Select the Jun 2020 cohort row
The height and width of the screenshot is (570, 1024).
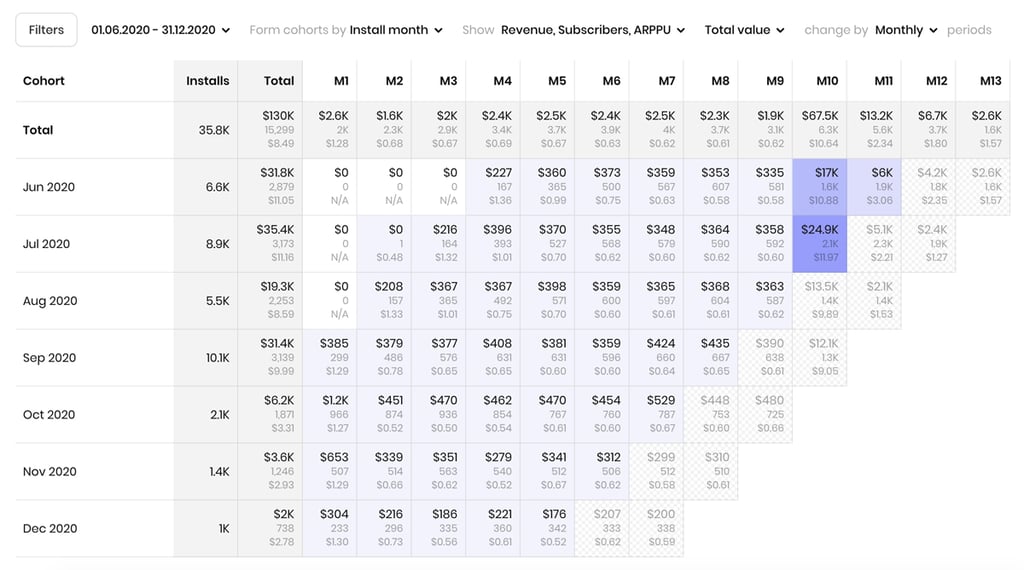click(49, 187)
